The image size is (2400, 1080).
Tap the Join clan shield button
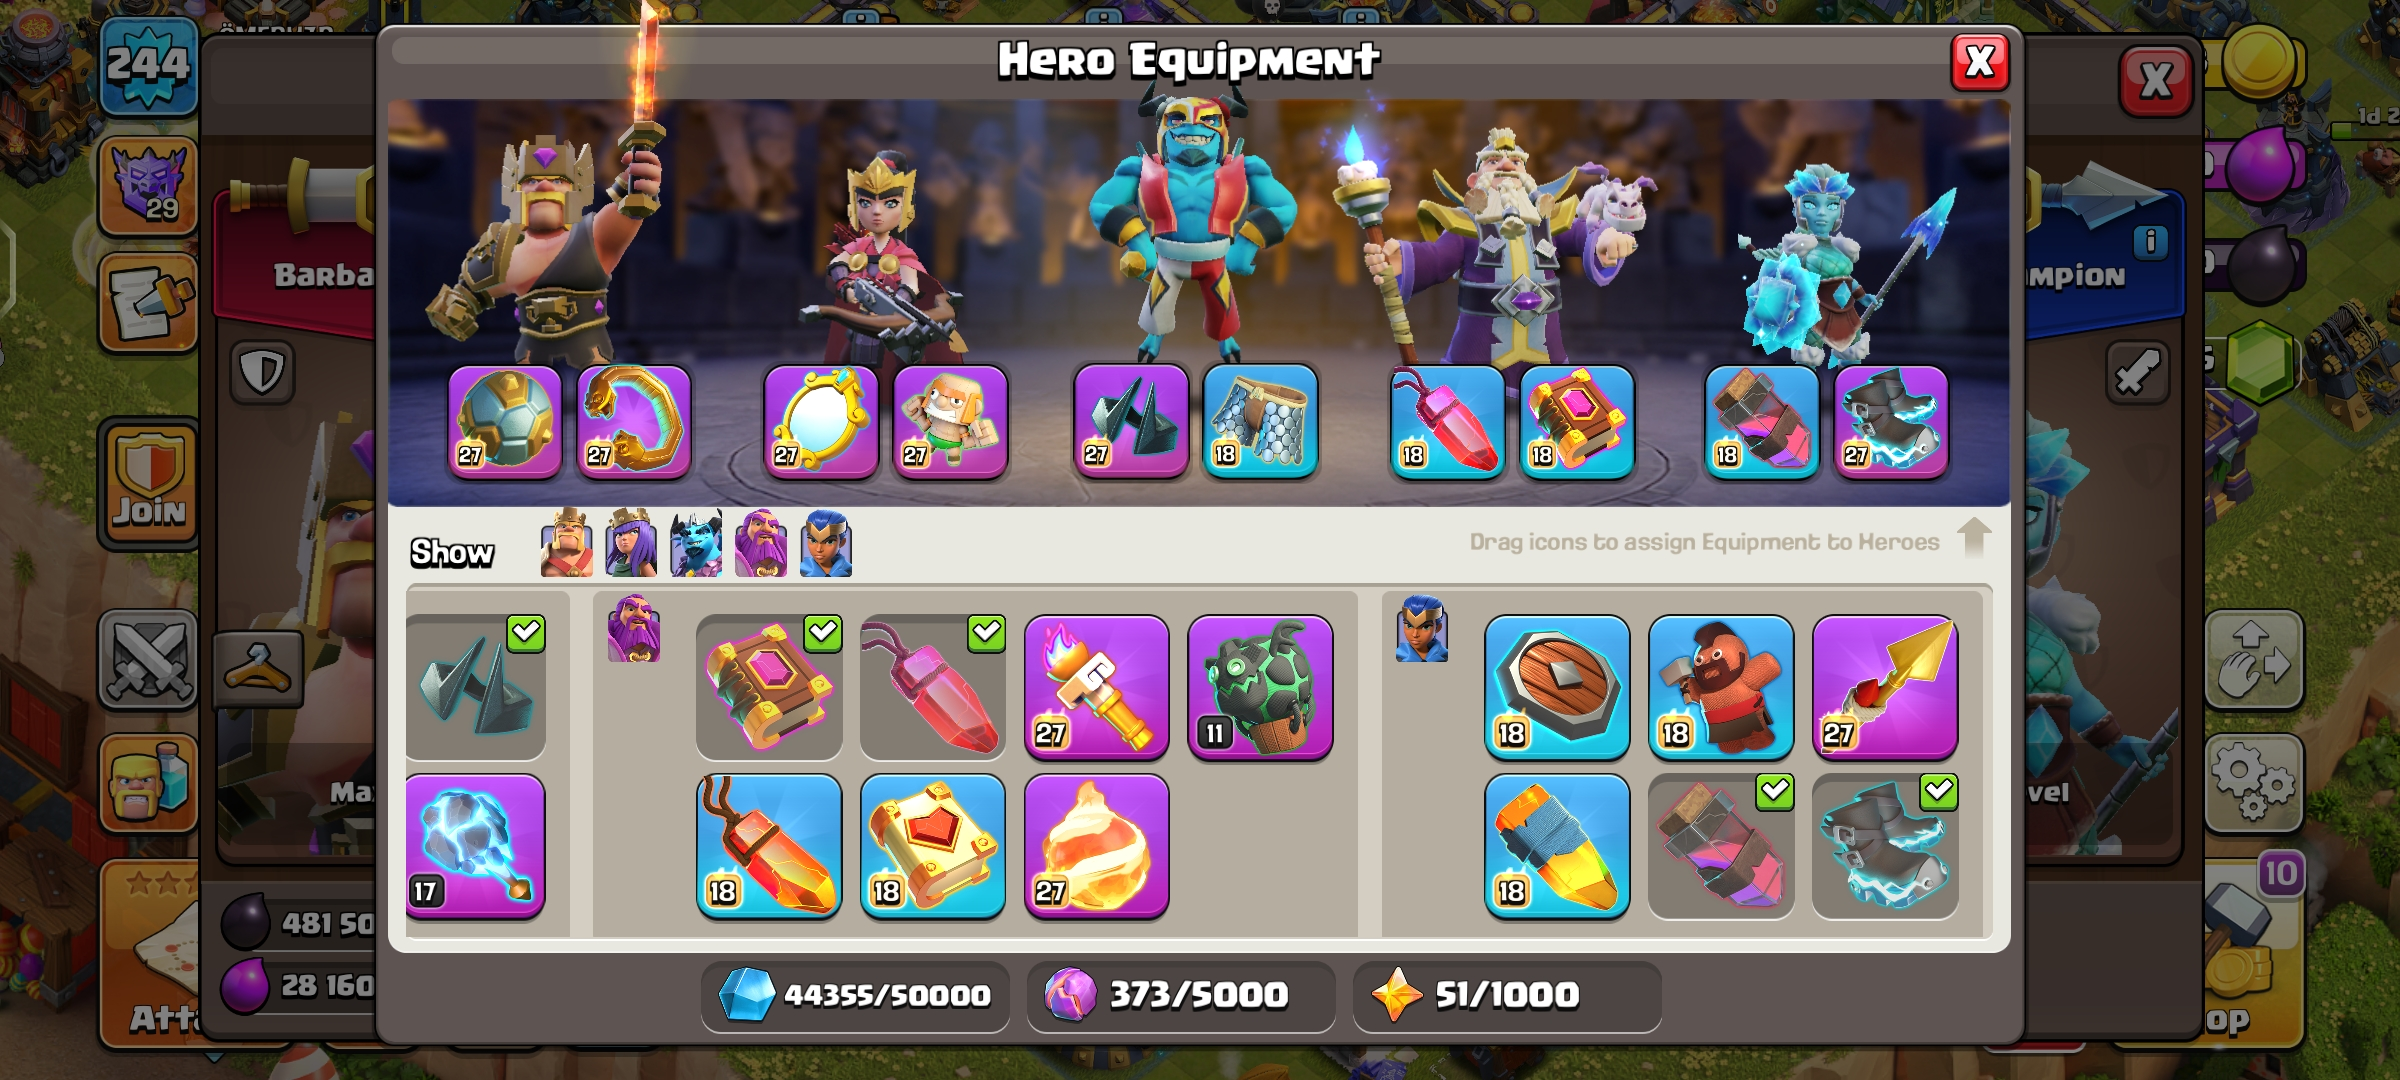point(149,483)
